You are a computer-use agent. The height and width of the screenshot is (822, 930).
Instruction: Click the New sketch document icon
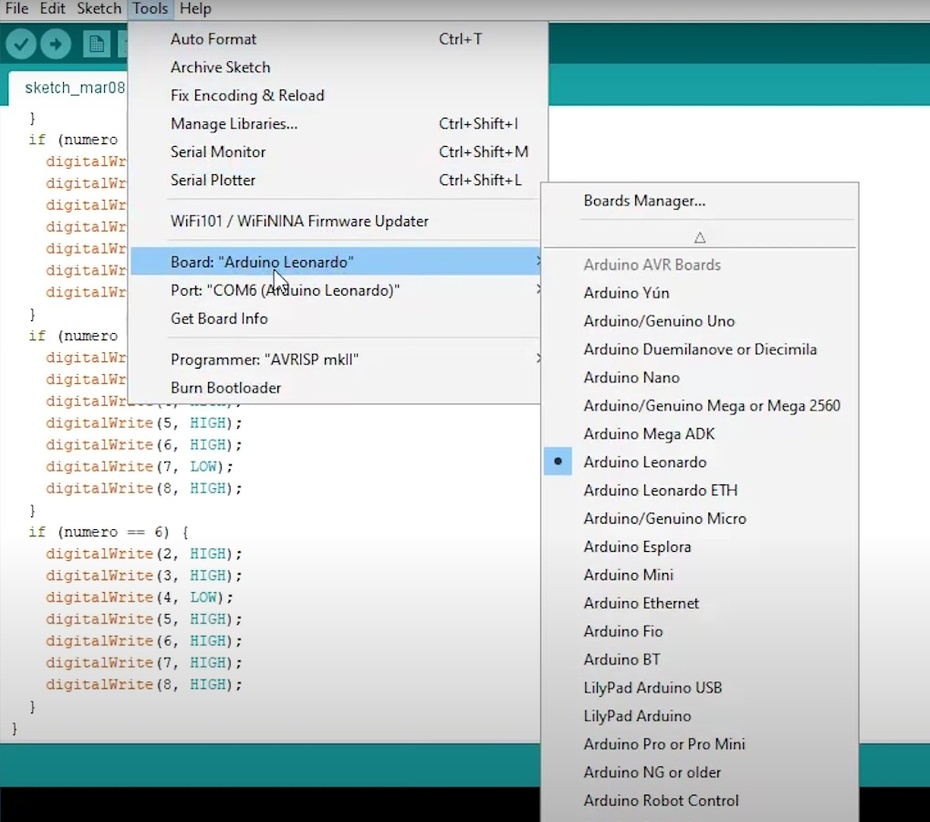click(x=97, y=44)
